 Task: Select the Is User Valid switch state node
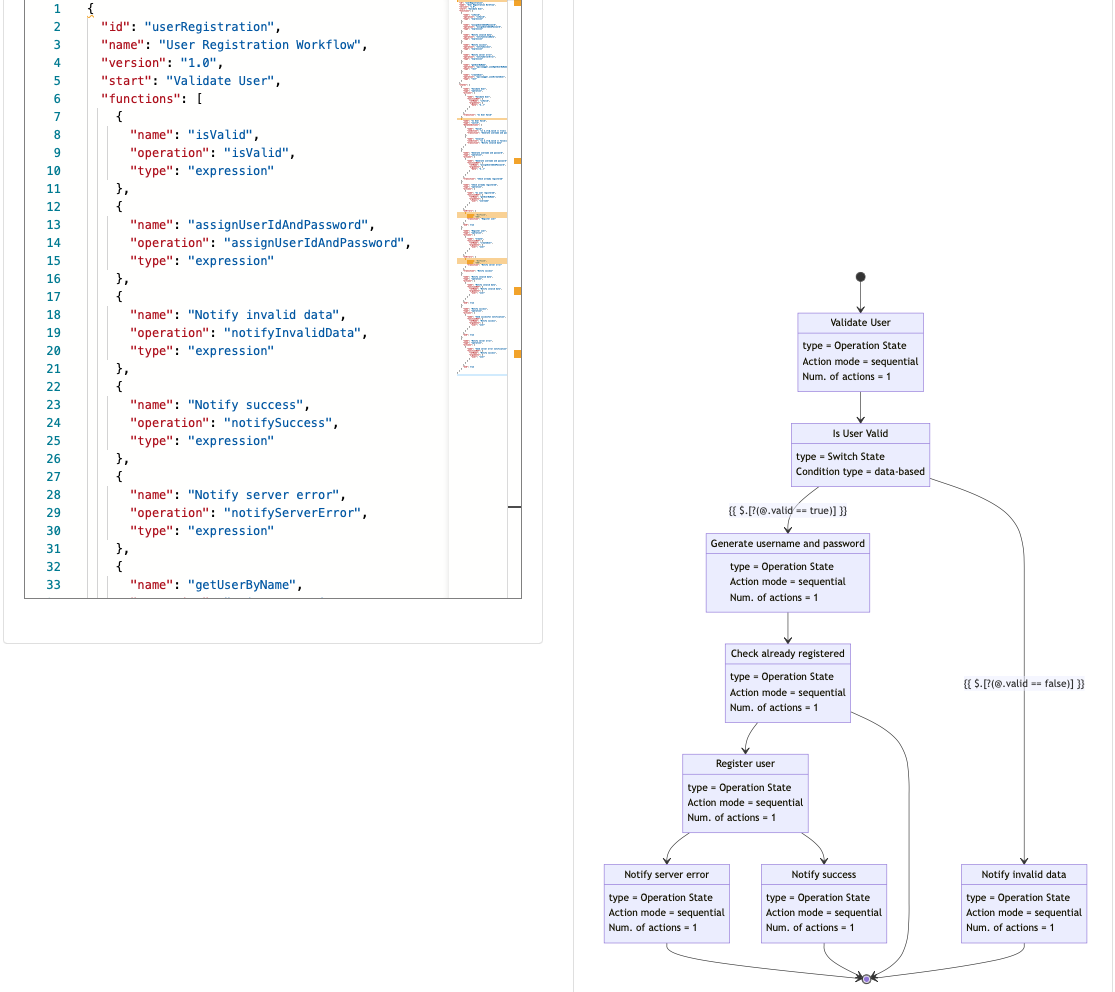860,455
